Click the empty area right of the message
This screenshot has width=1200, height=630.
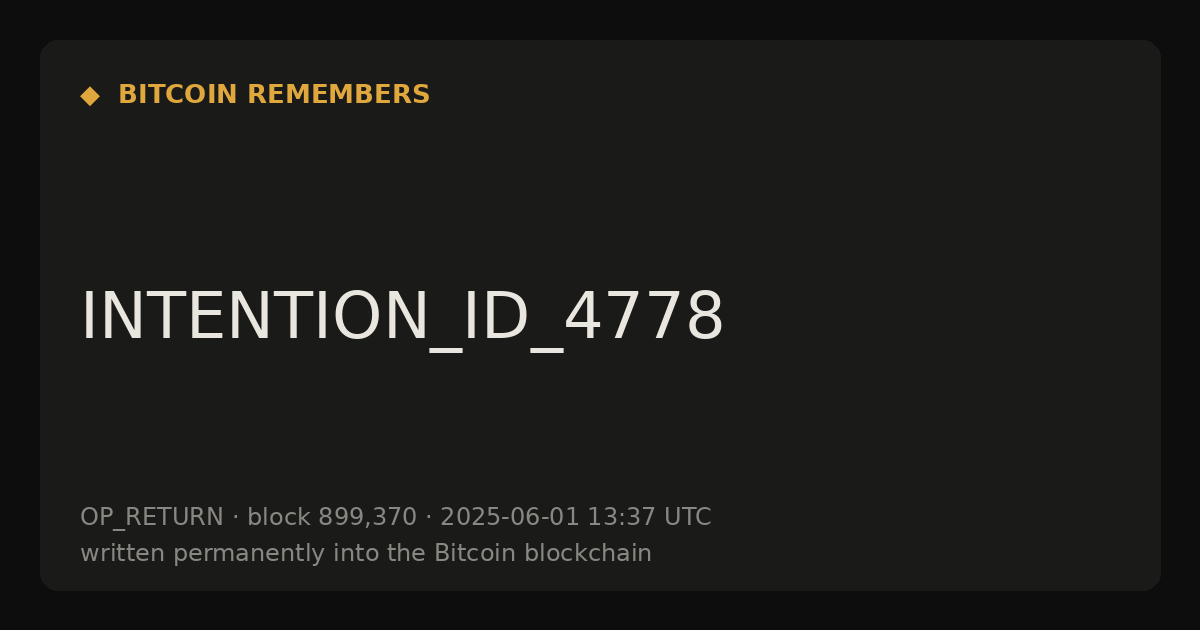point(940,318)
